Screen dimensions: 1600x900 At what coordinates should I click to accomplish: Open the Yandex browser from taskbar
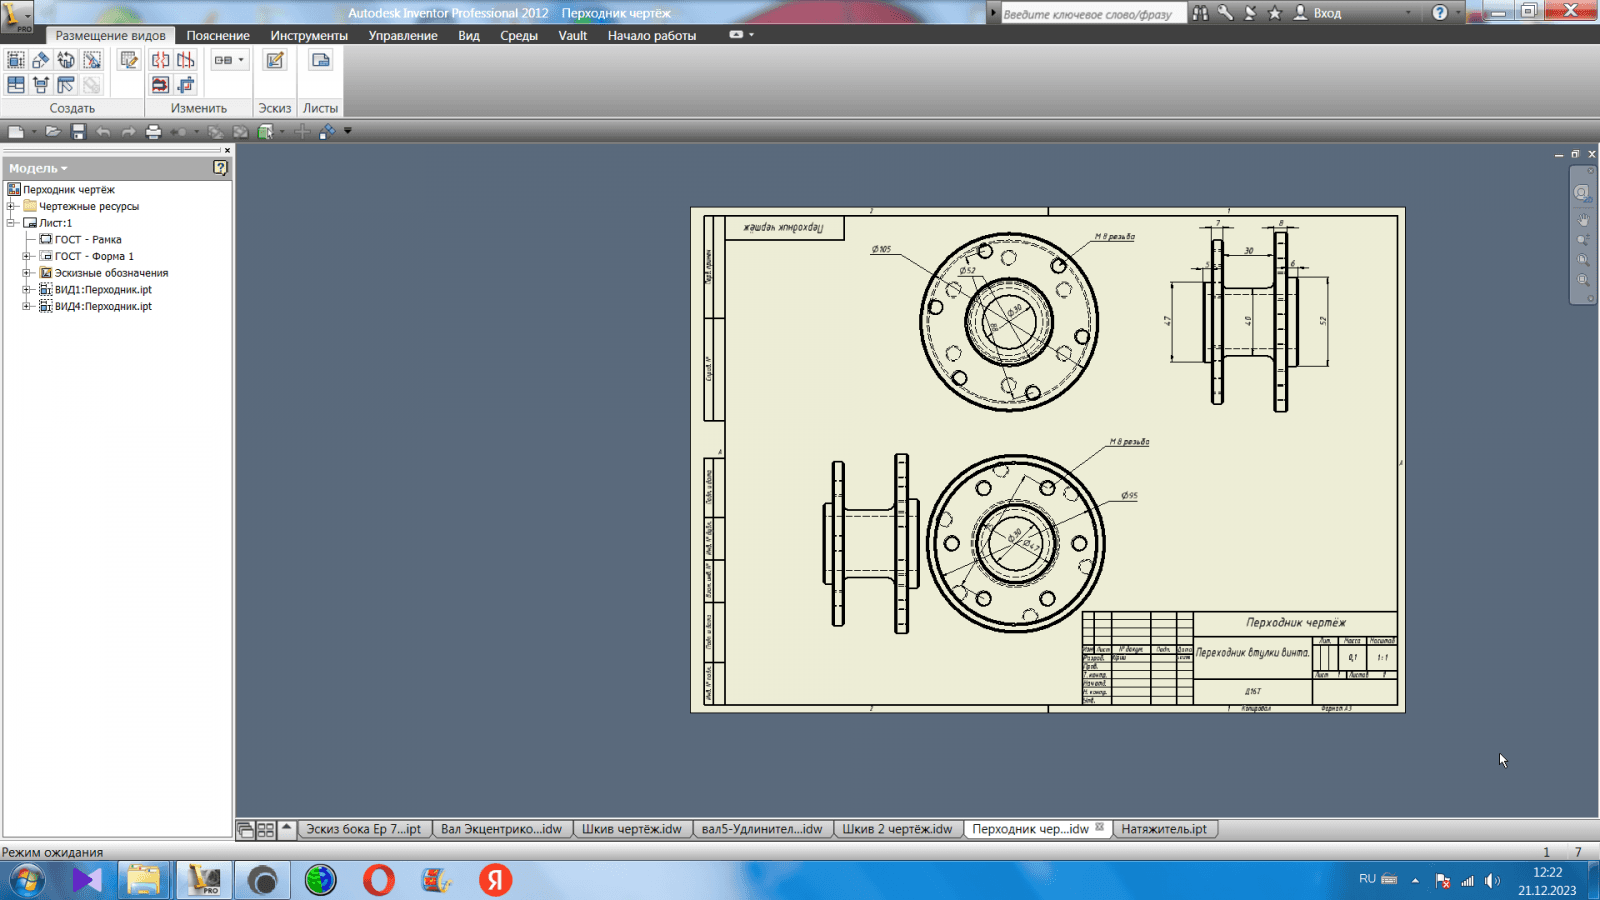click(x=495, y=880)
